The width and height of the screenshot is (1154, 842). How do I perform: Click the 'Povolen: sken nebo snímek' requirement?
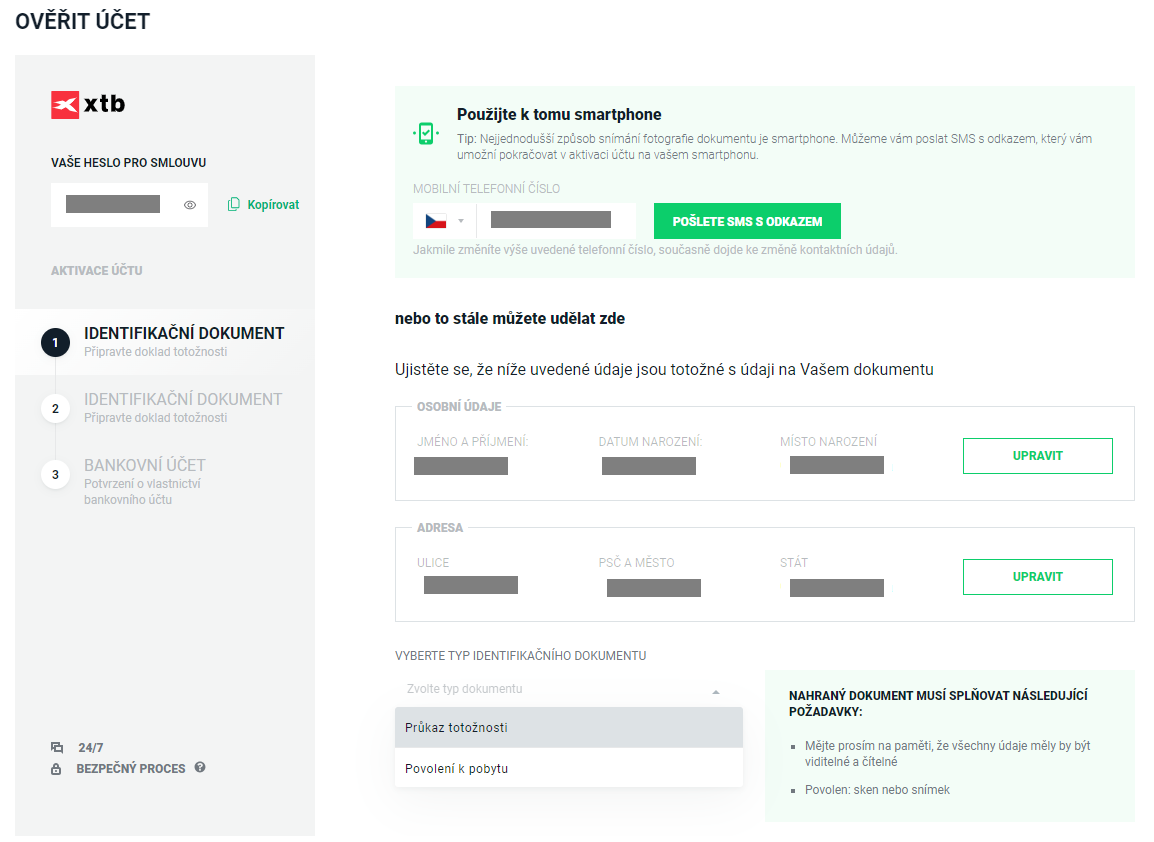(x=877, y=790)
